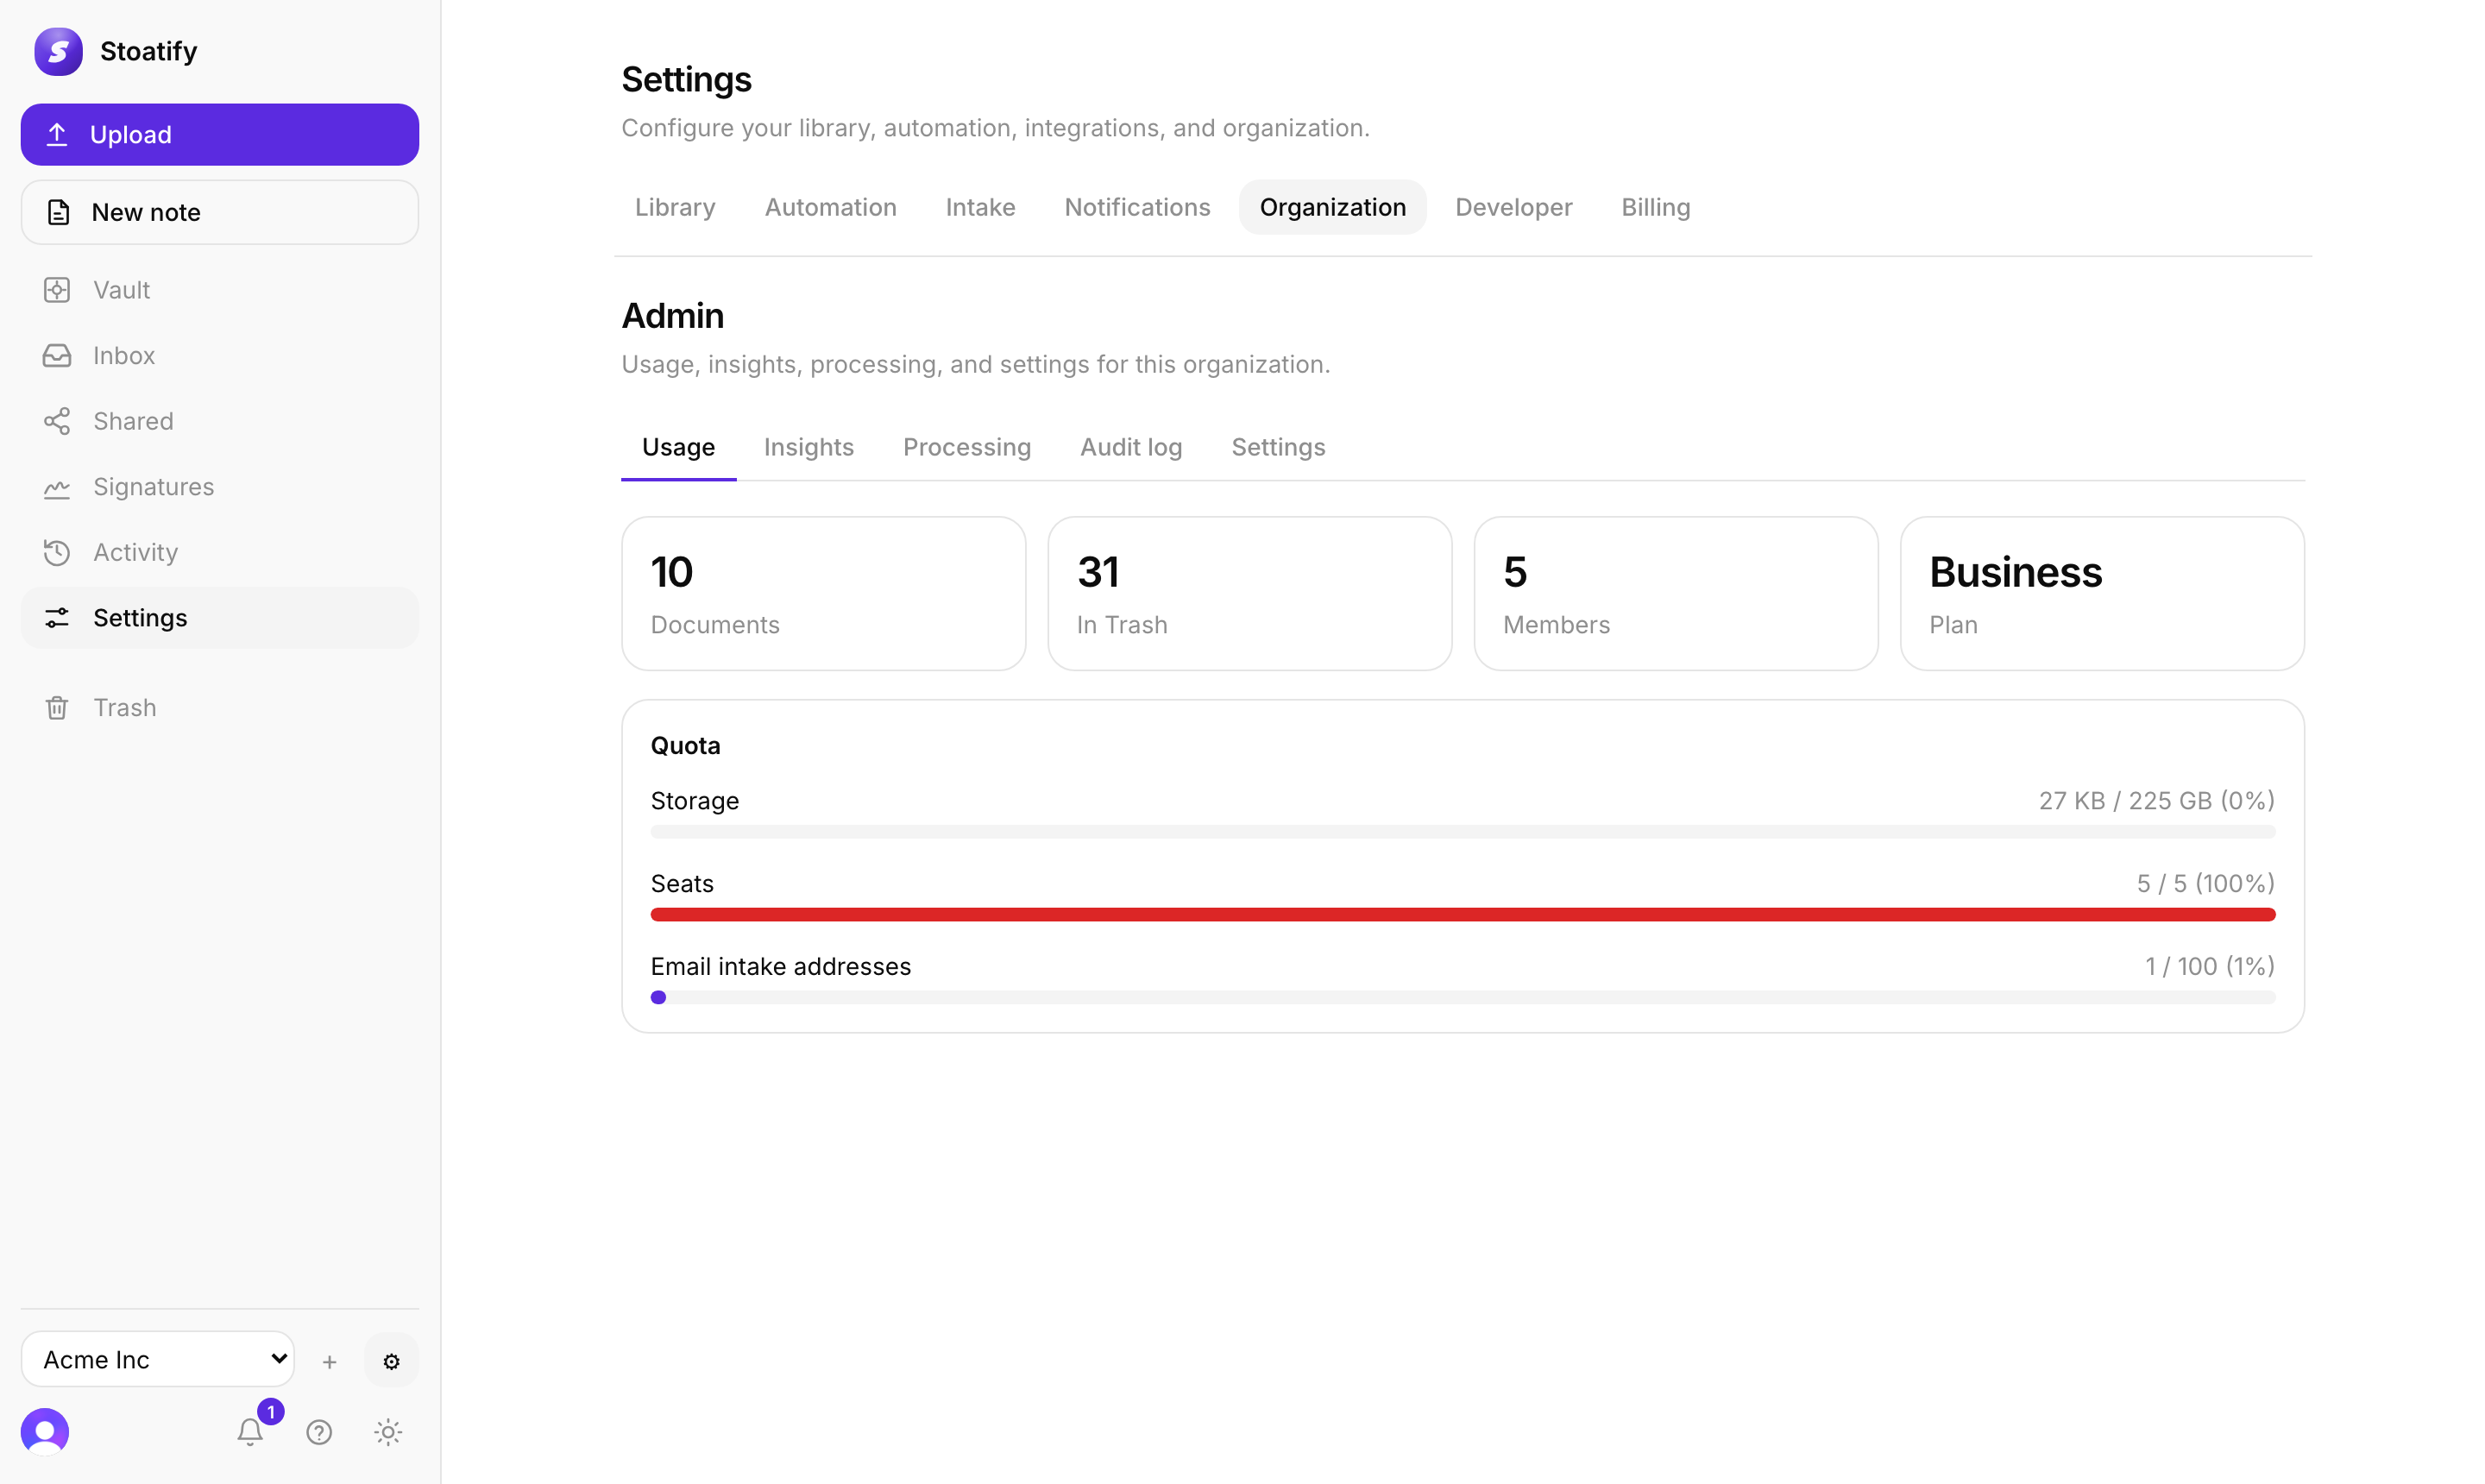Open the Processing sub-tab
The width and height of the screenshot is (2485, 1484).
click(x=966, y=447)
